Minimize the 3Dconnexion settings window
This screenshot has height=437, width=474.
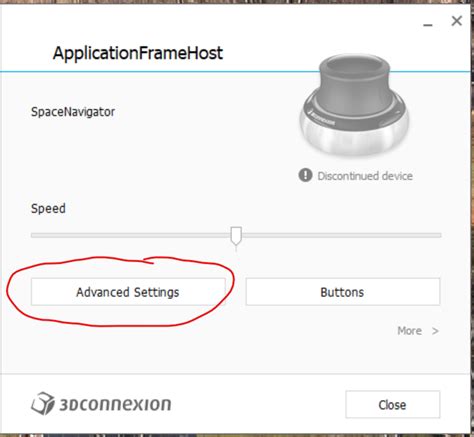click(x=428, y=25)
